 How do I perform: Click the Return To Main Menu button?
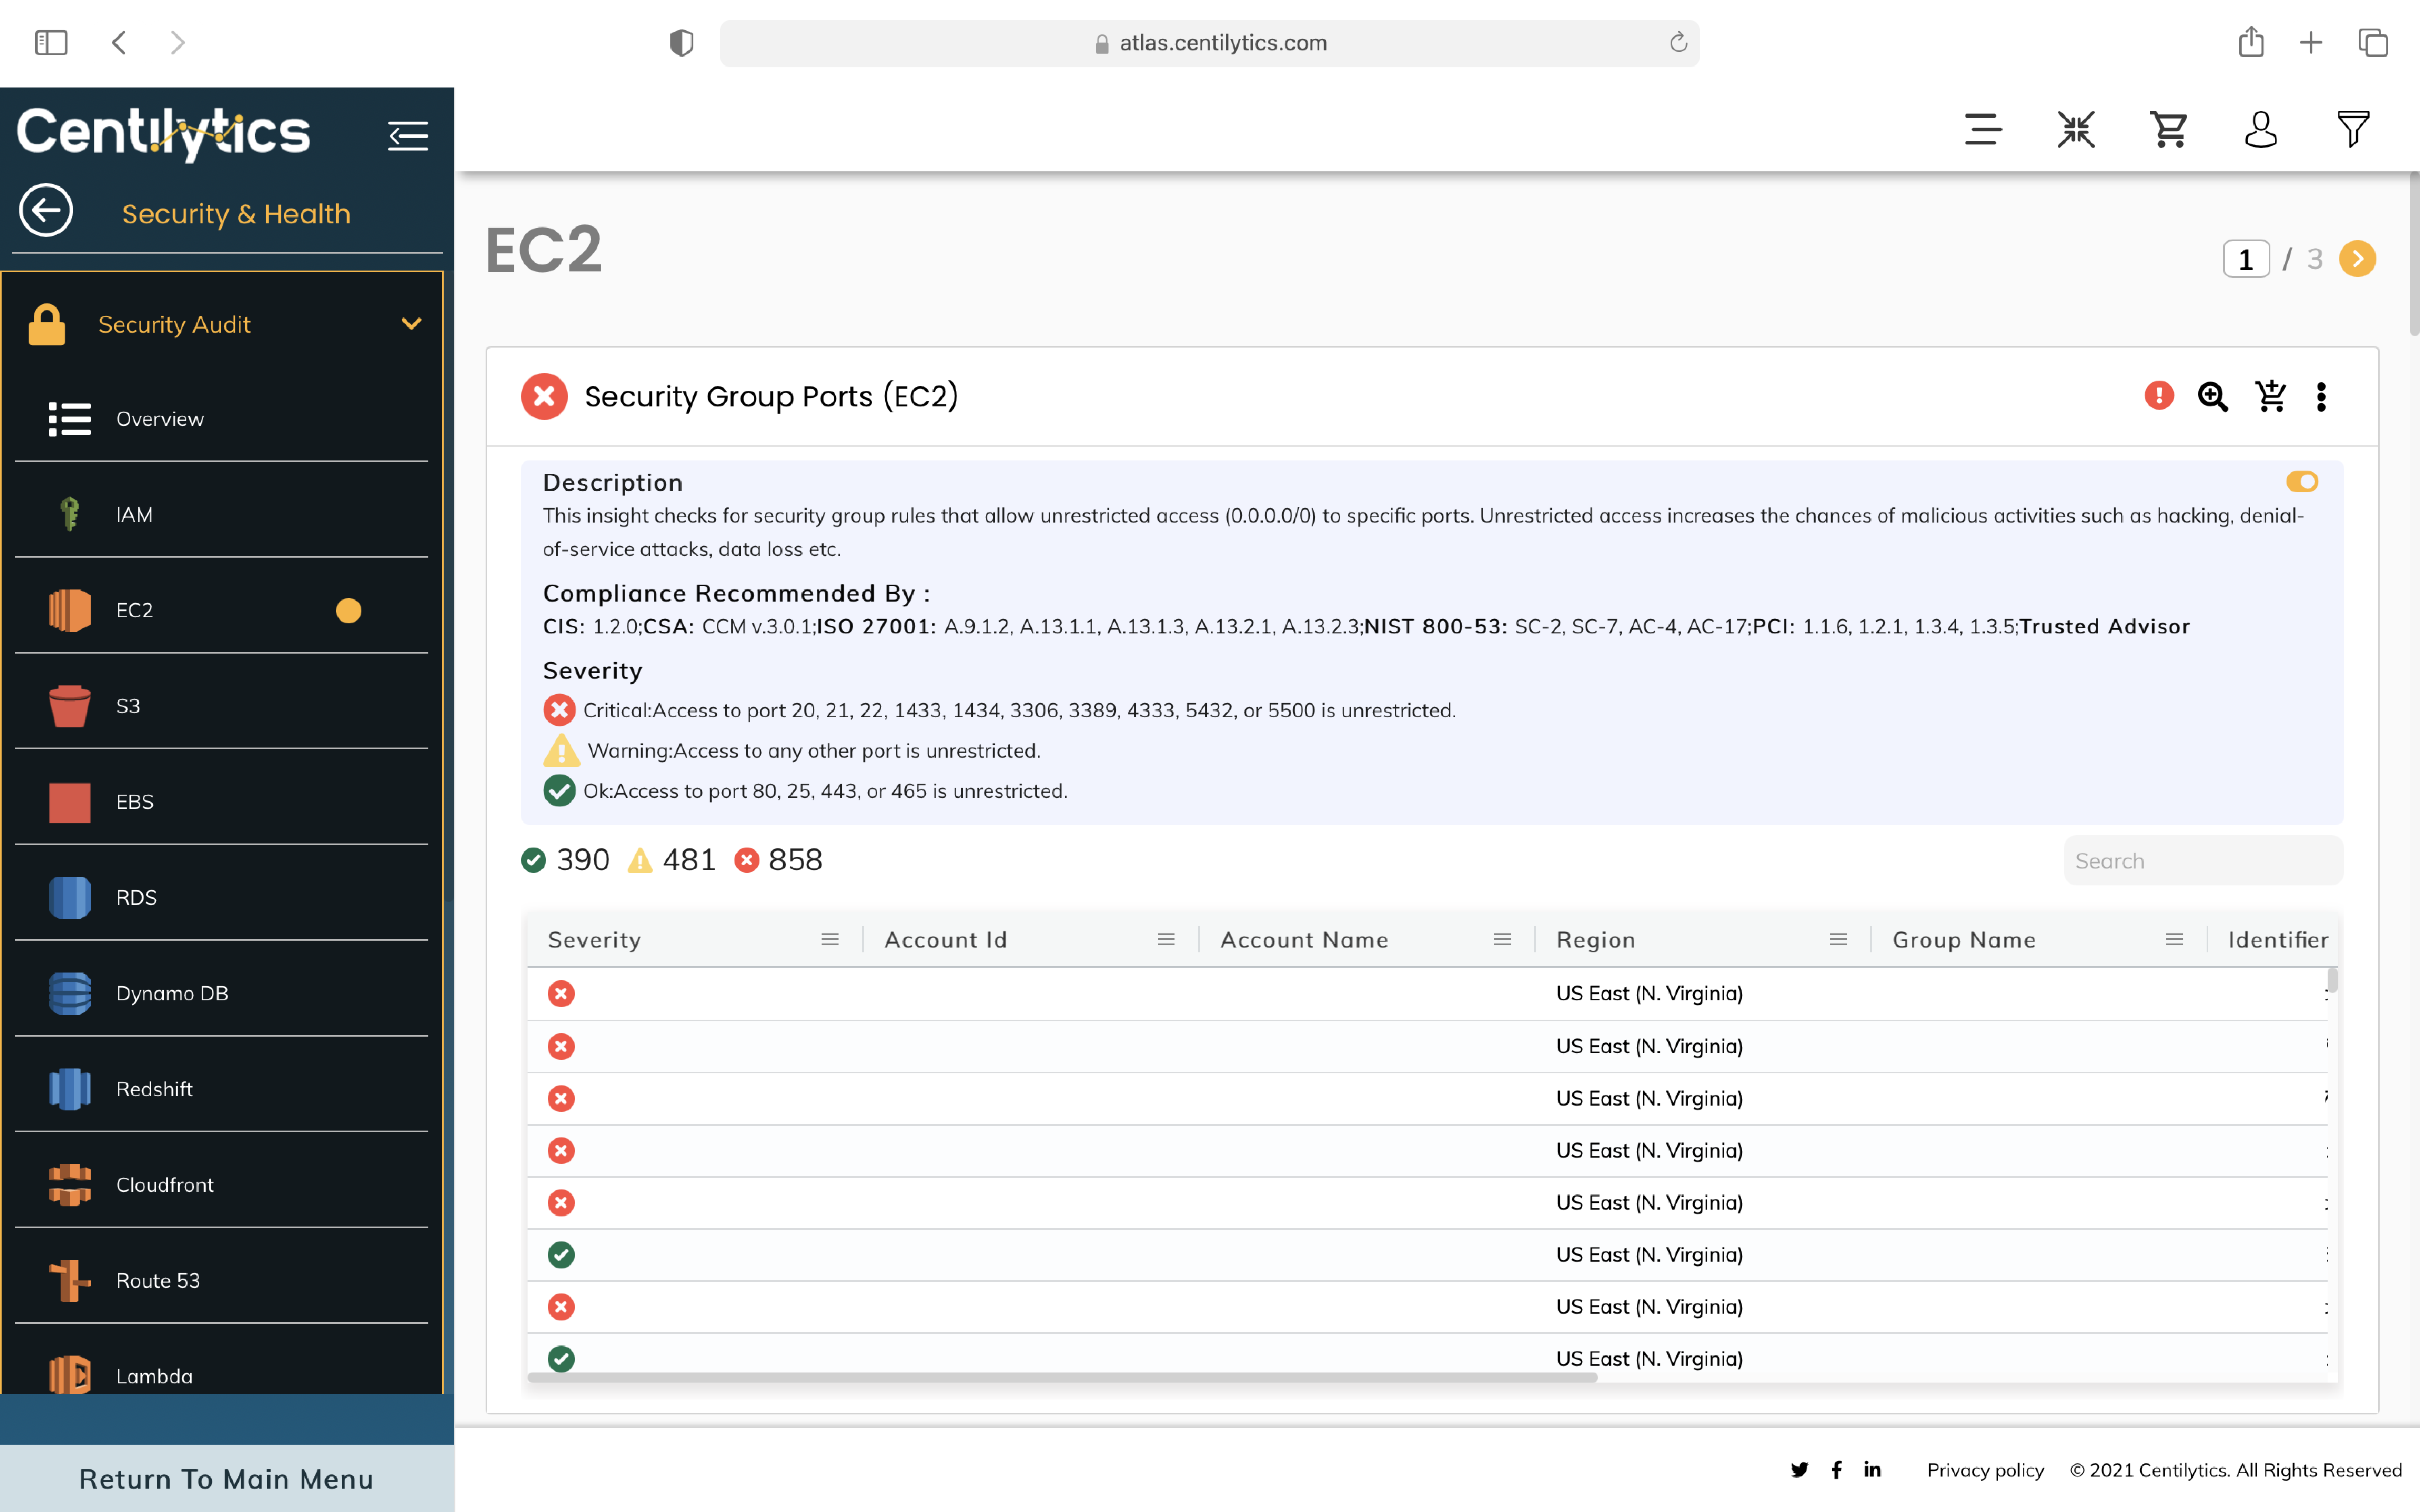click(x=227, y=1478)
